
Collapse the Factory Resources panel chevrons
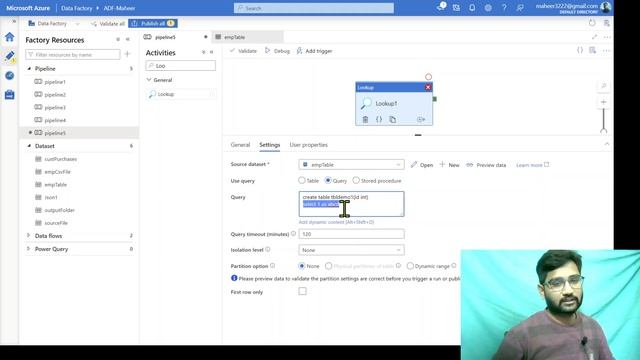pos(128,40)
